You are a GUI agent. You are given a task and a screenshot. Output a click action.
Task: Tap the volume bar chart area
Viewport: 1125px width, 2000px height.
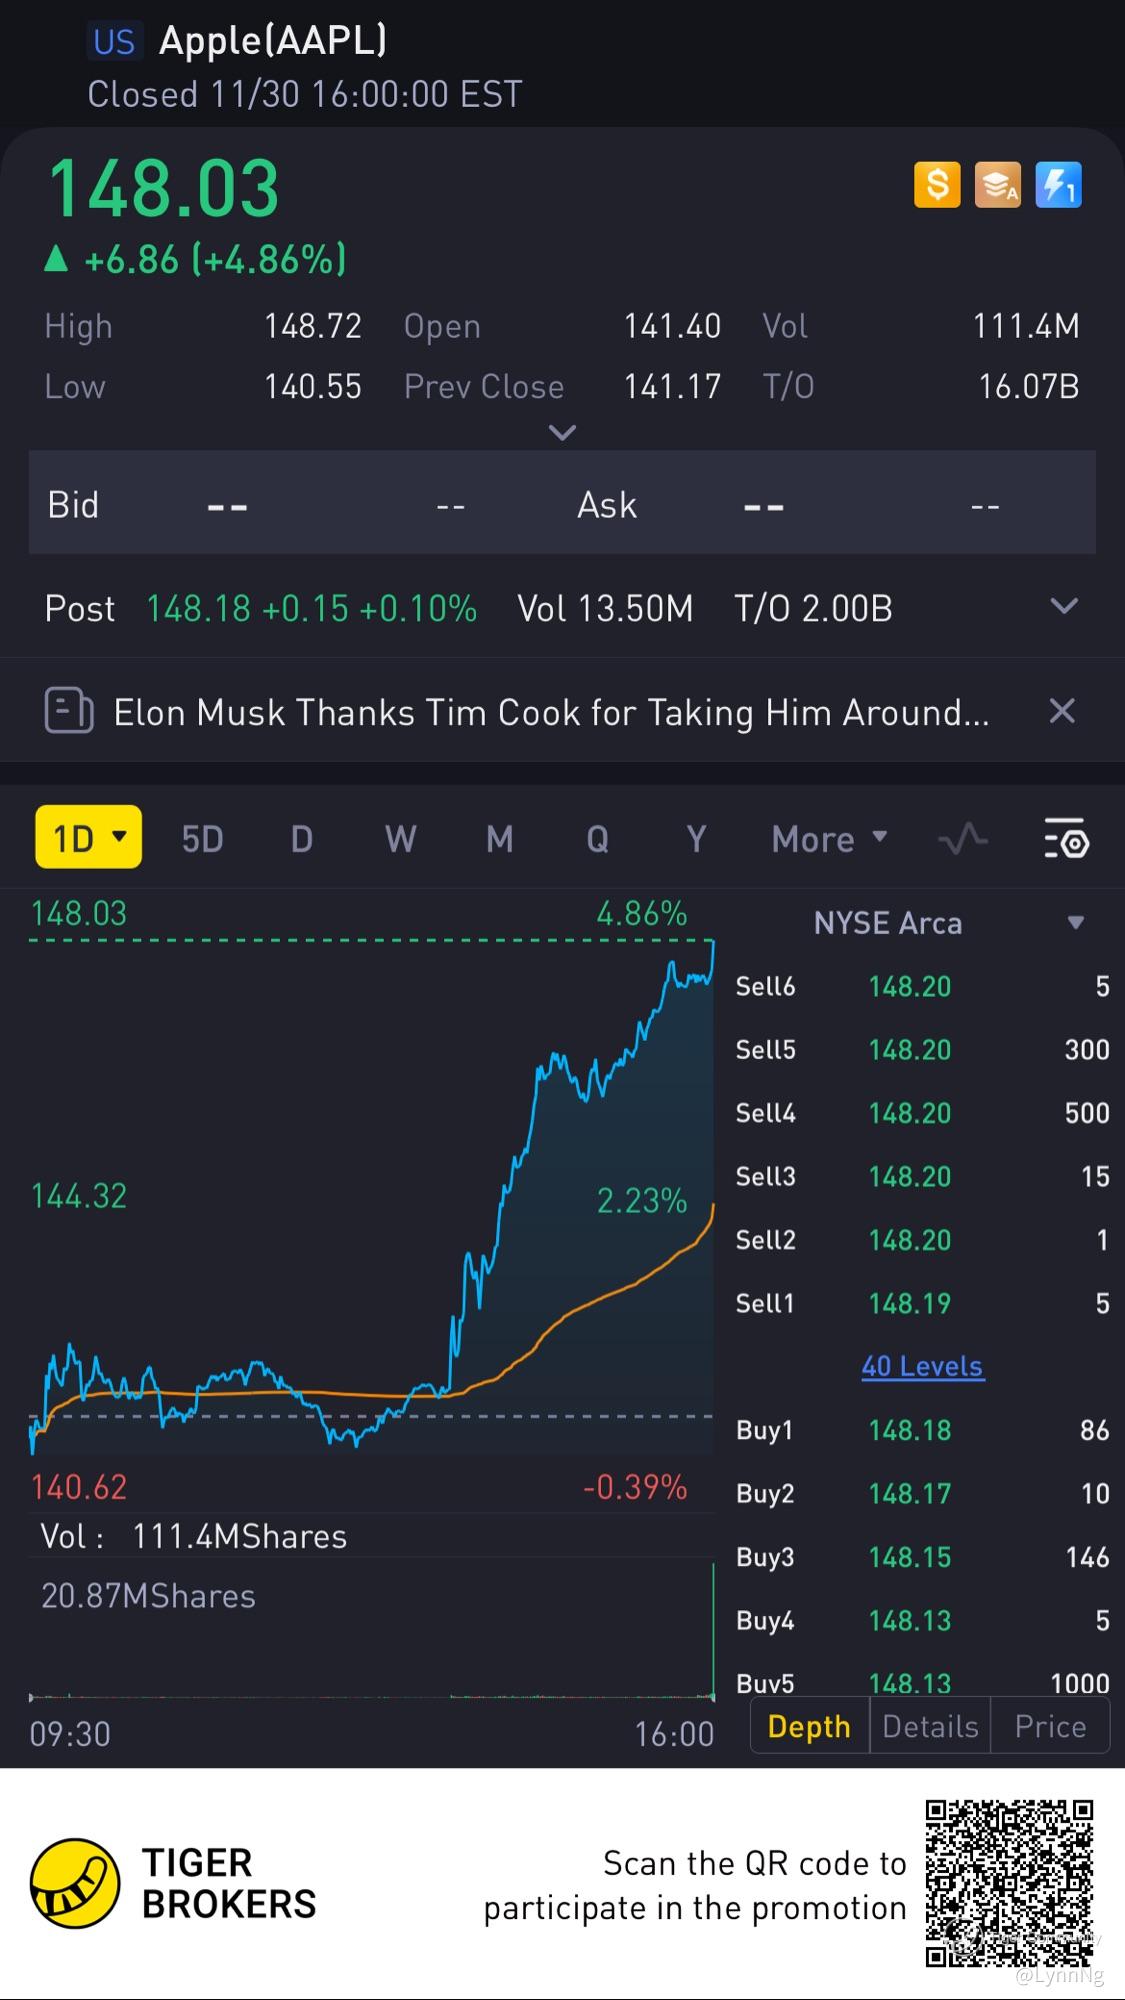pos(371,1630)
